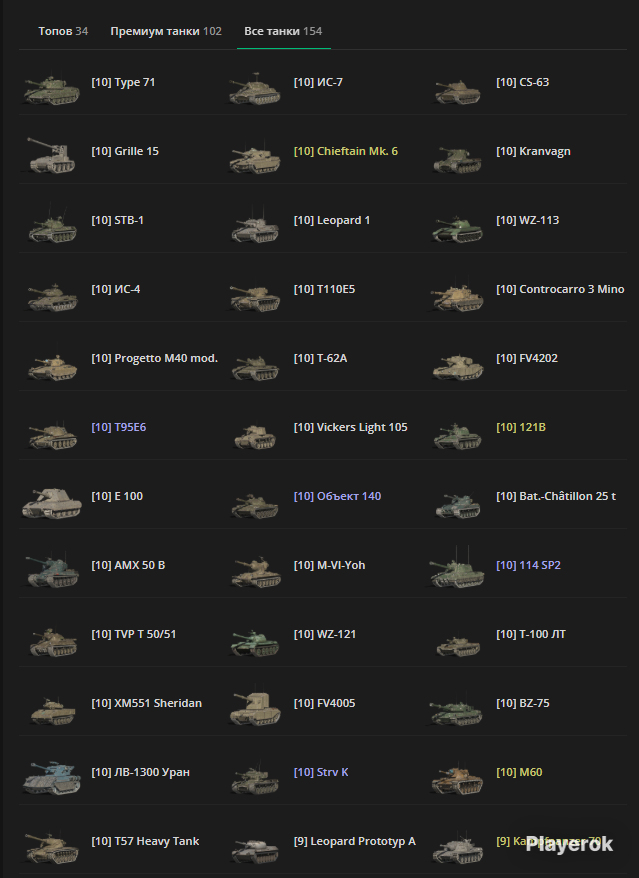Select the Все танки 154 tab
The image size is (639, 878).
click(x=283, y=31)
